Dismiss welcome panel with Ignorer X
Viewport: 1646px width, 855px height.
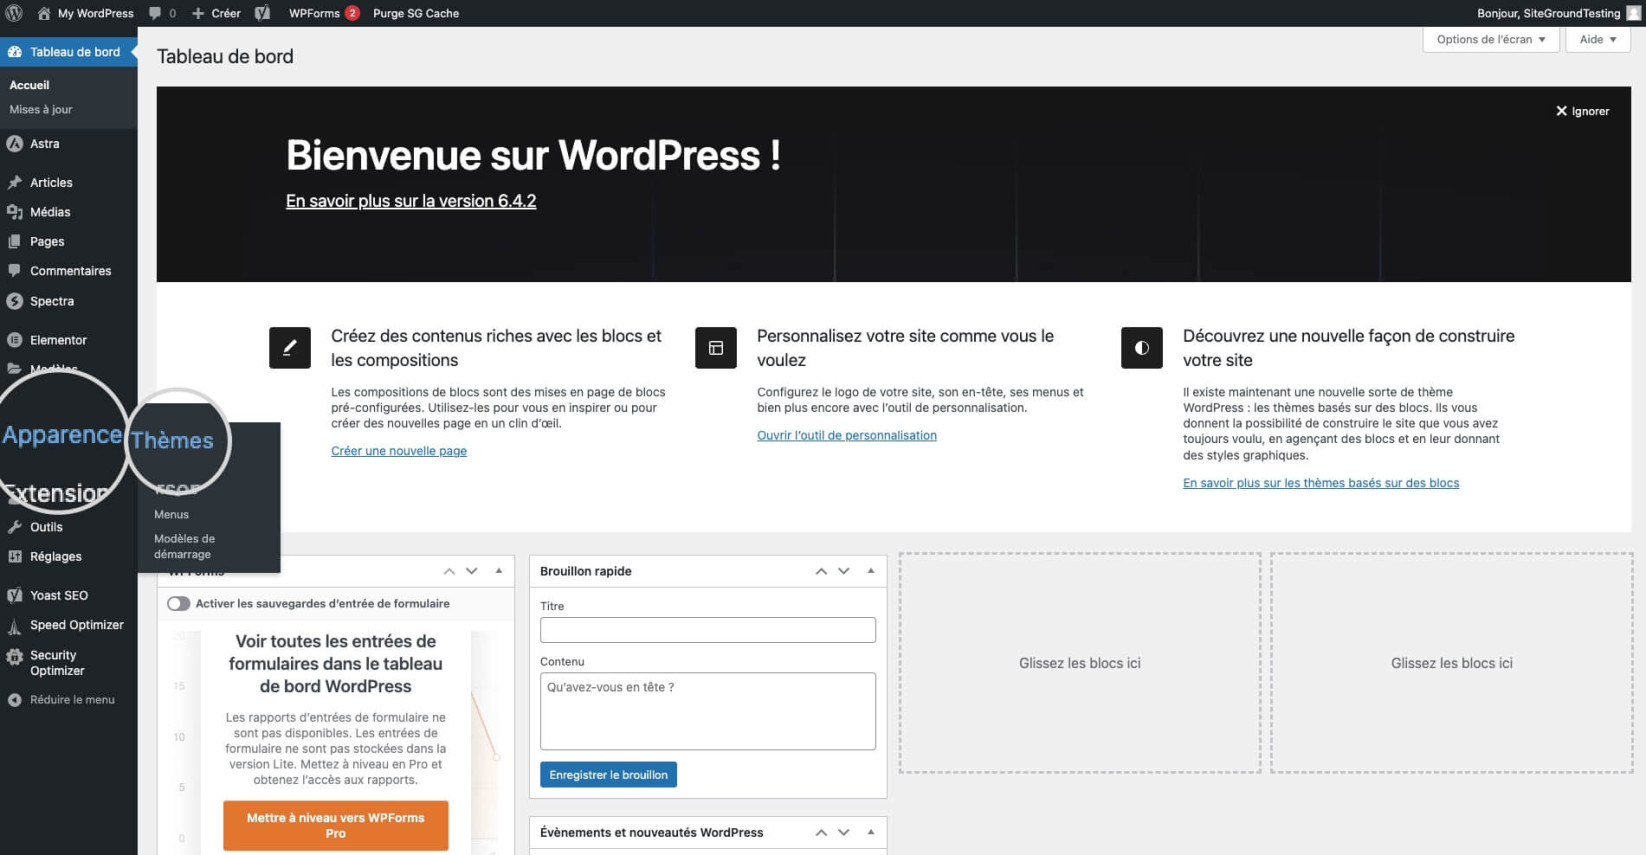[1582, 111]
